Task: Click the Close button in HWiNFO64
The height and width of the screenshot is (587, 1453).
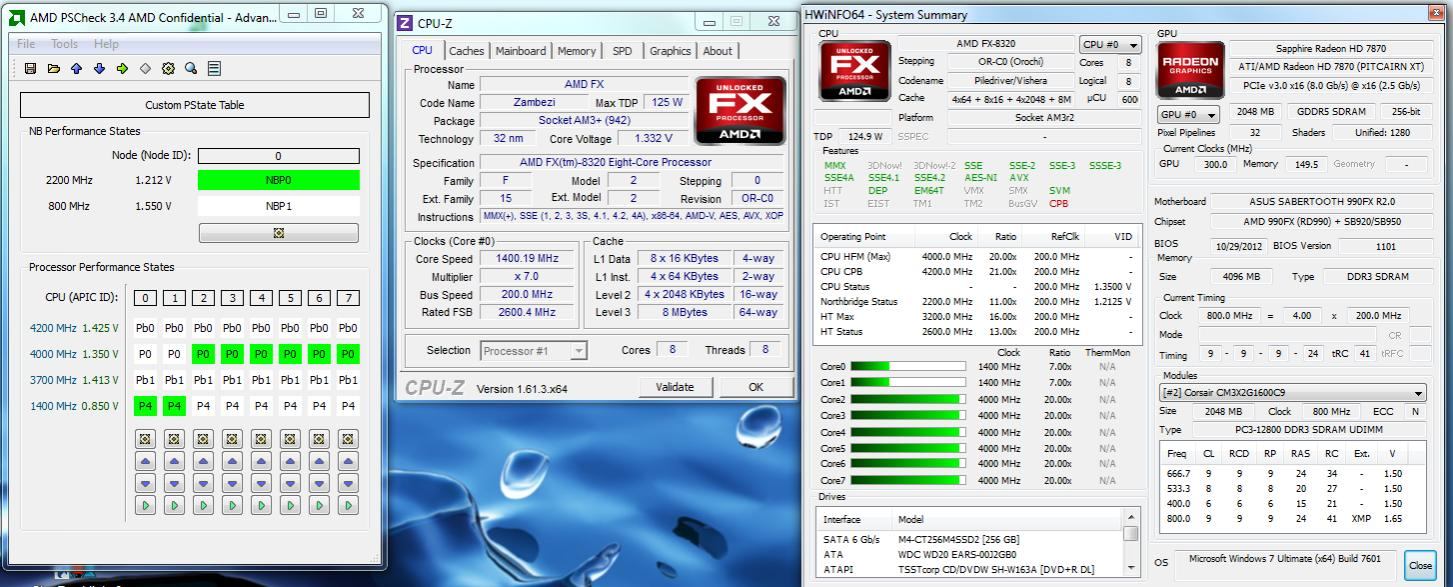Action: (x=1420, y=565)
